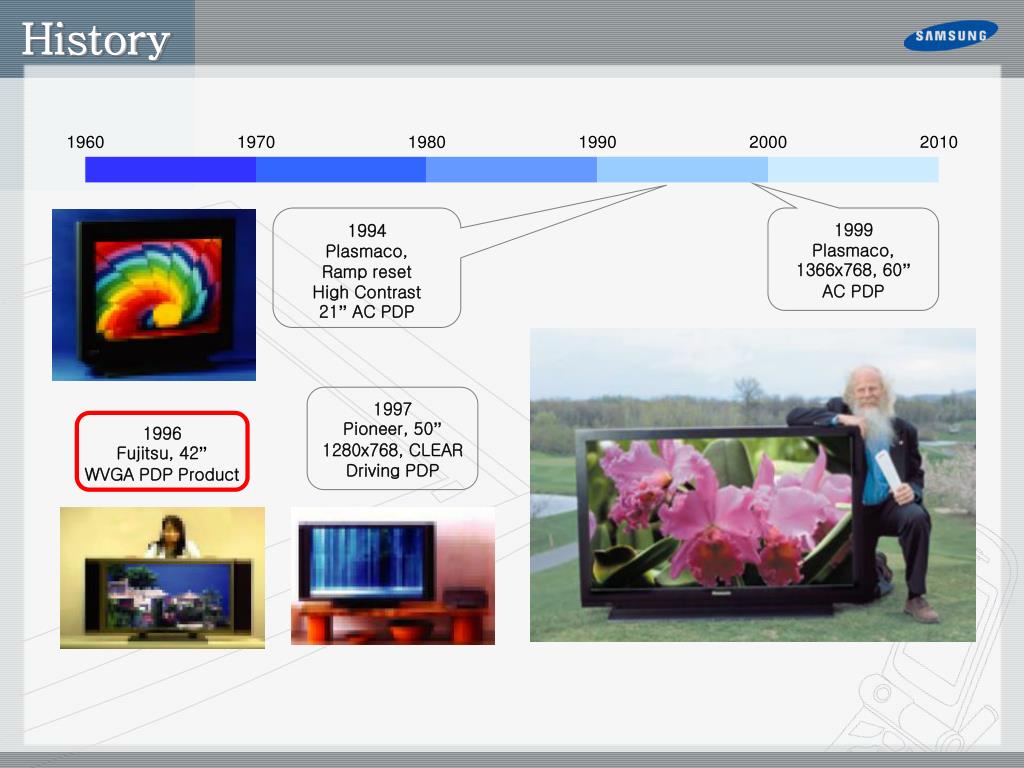1024x768 pixels.
Task: Click the "High Contrast" text line
Action: [366, 292]
